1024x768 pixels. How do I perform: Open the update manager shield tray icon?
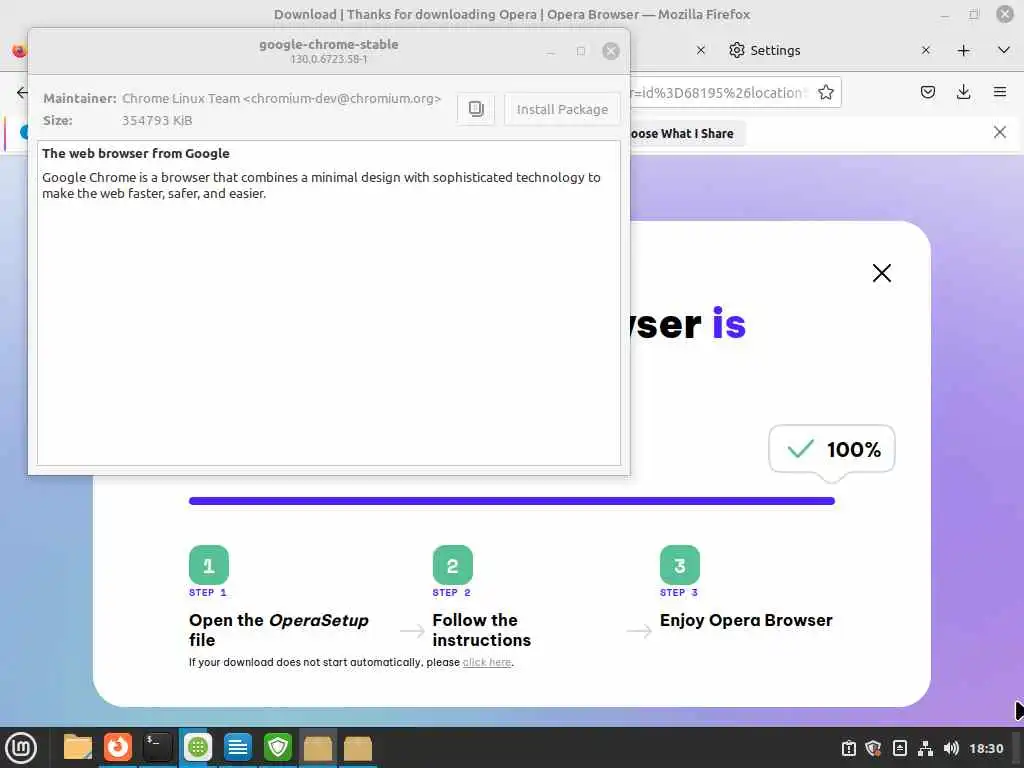click(873, 748)
